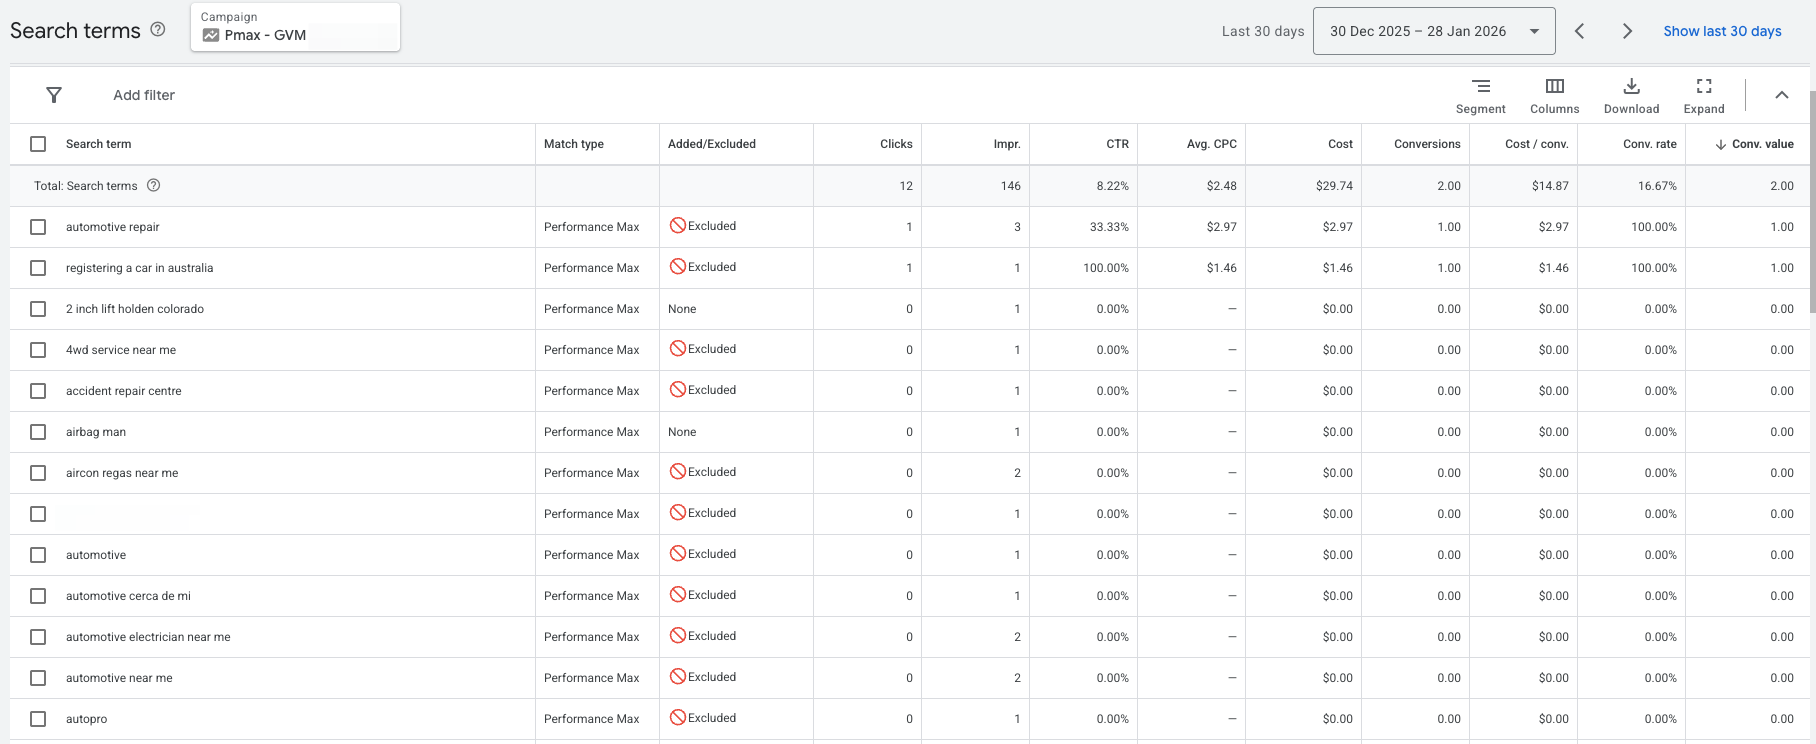Image resolution: width=1816 pixels, height=744 pixels.
Task: Click help icon next to Total: Search terms
Action: [x=154, y=185]
